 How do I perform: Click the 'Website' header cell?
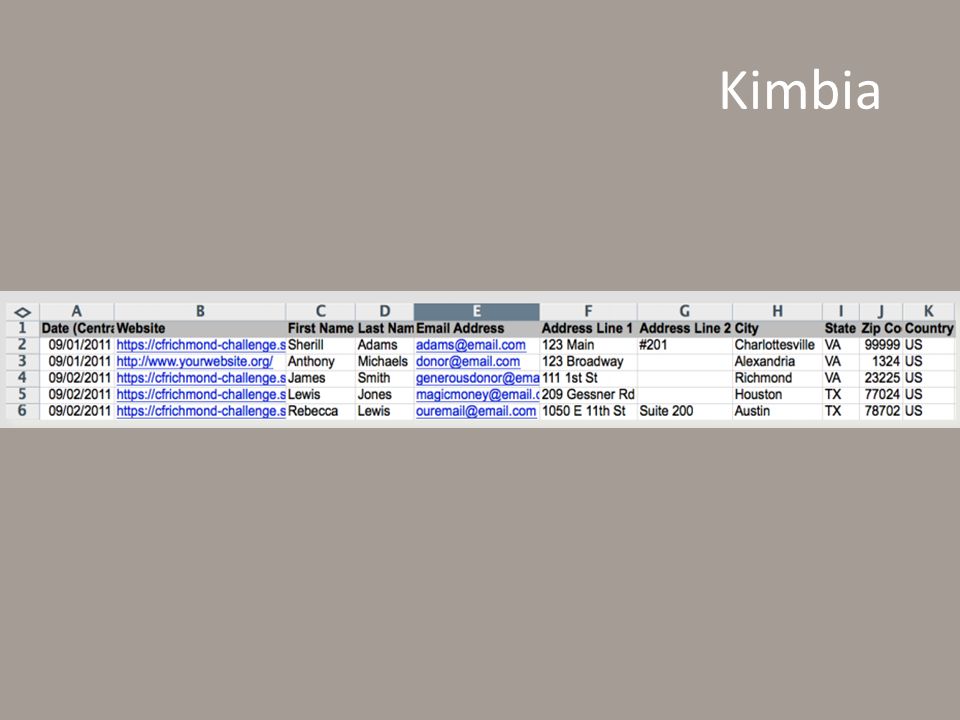pos(200,328)
